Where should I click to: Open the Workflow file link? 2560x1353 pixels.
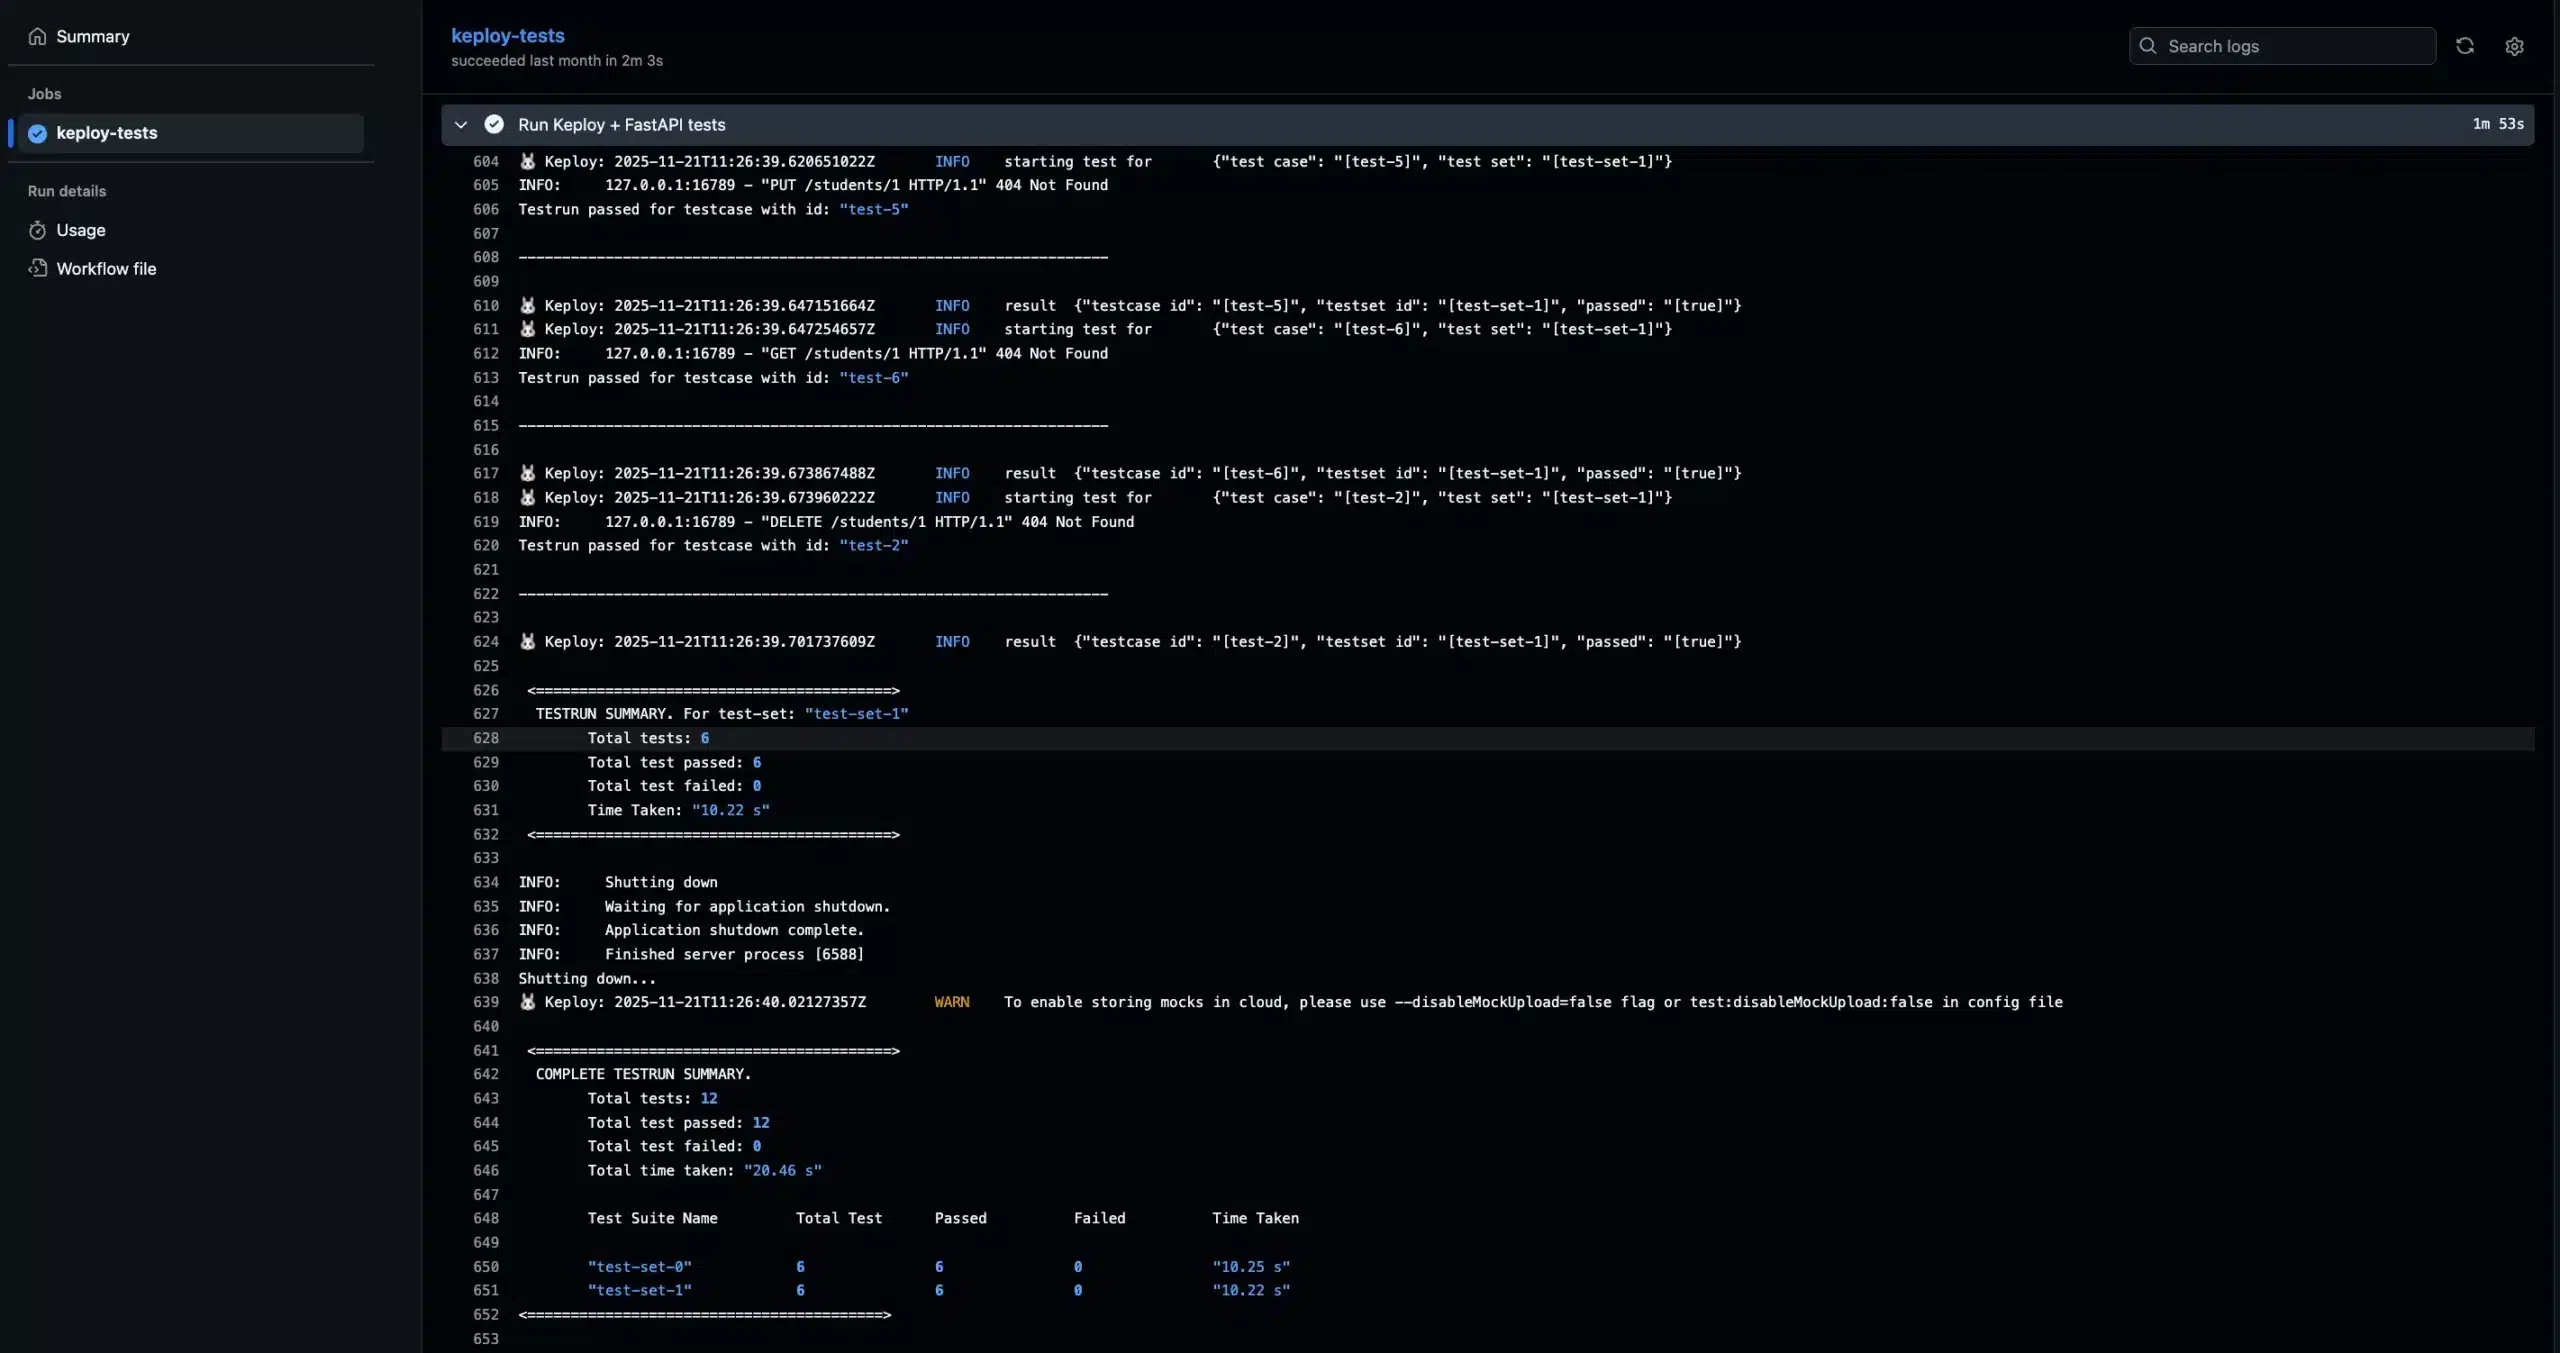(106, 268)
